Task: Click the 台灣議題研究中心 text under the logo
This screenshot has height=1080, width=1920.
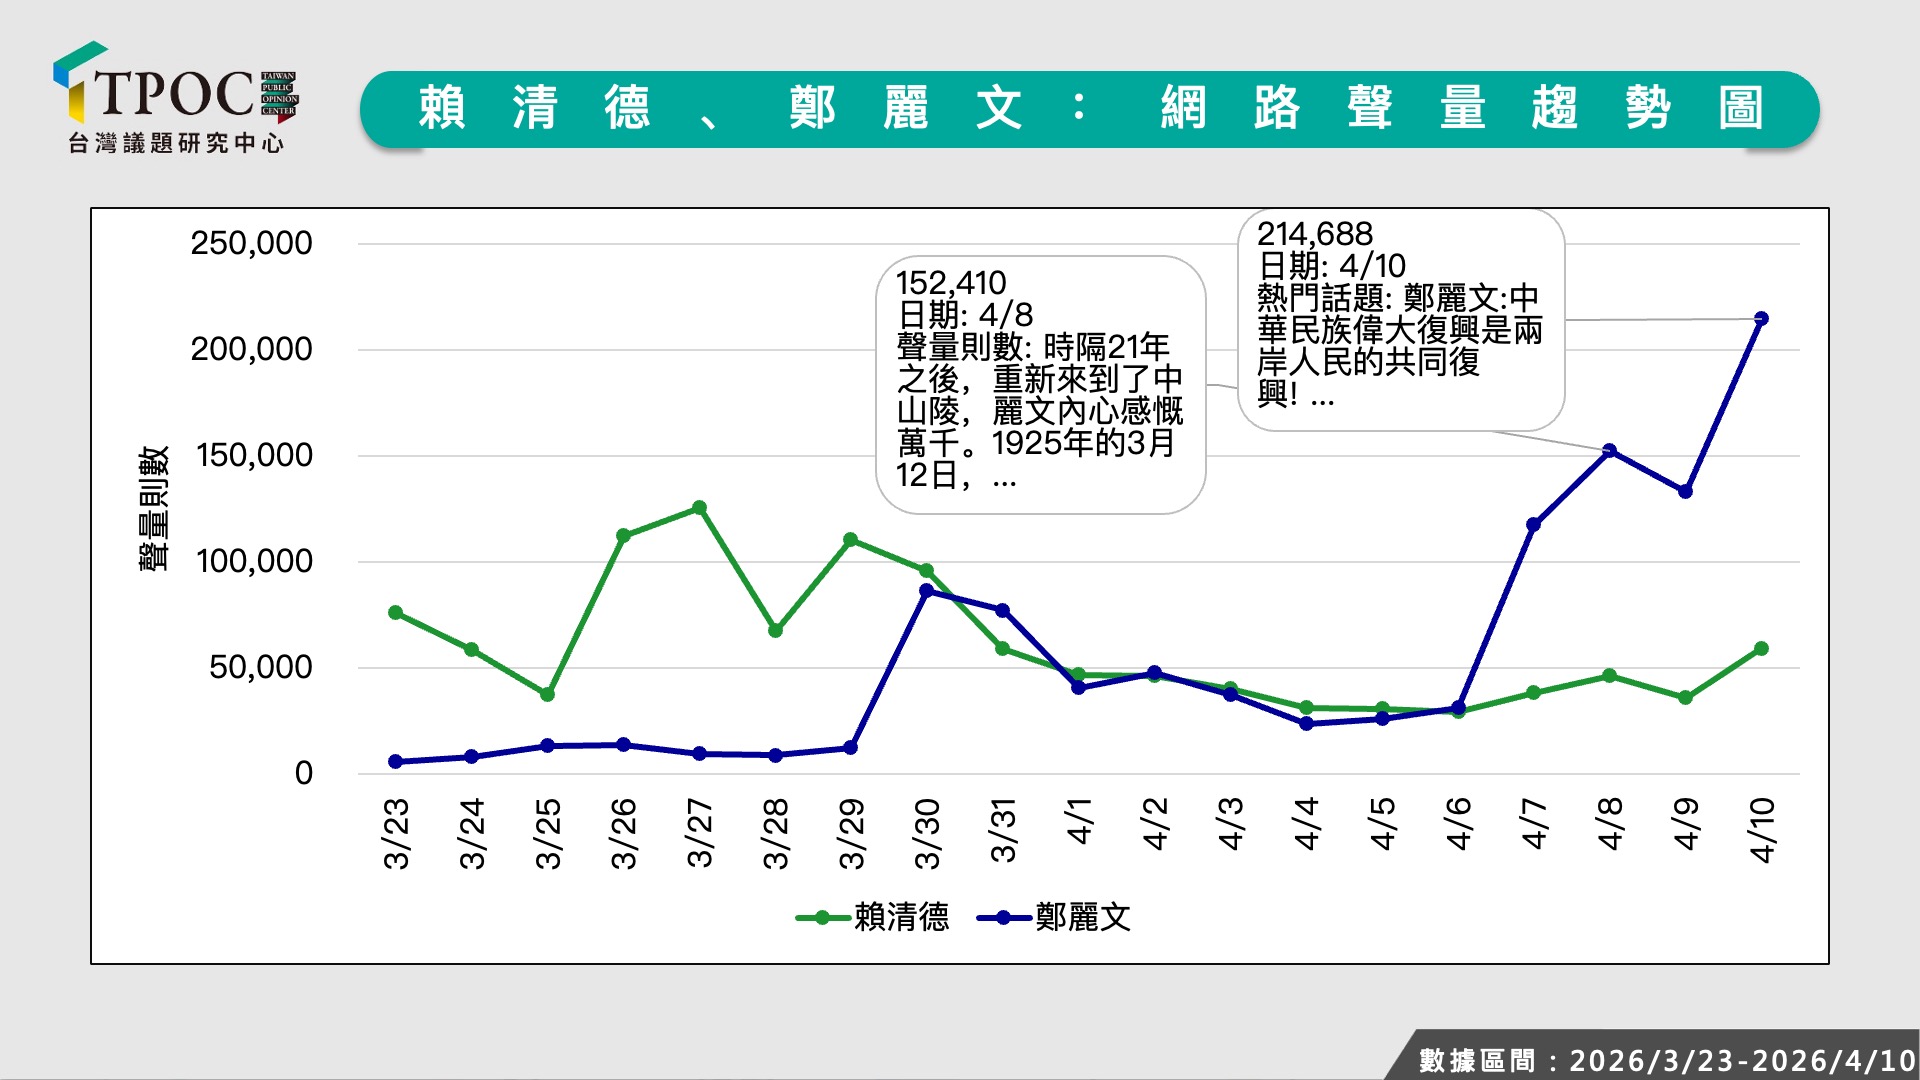Action: (176, 144)
